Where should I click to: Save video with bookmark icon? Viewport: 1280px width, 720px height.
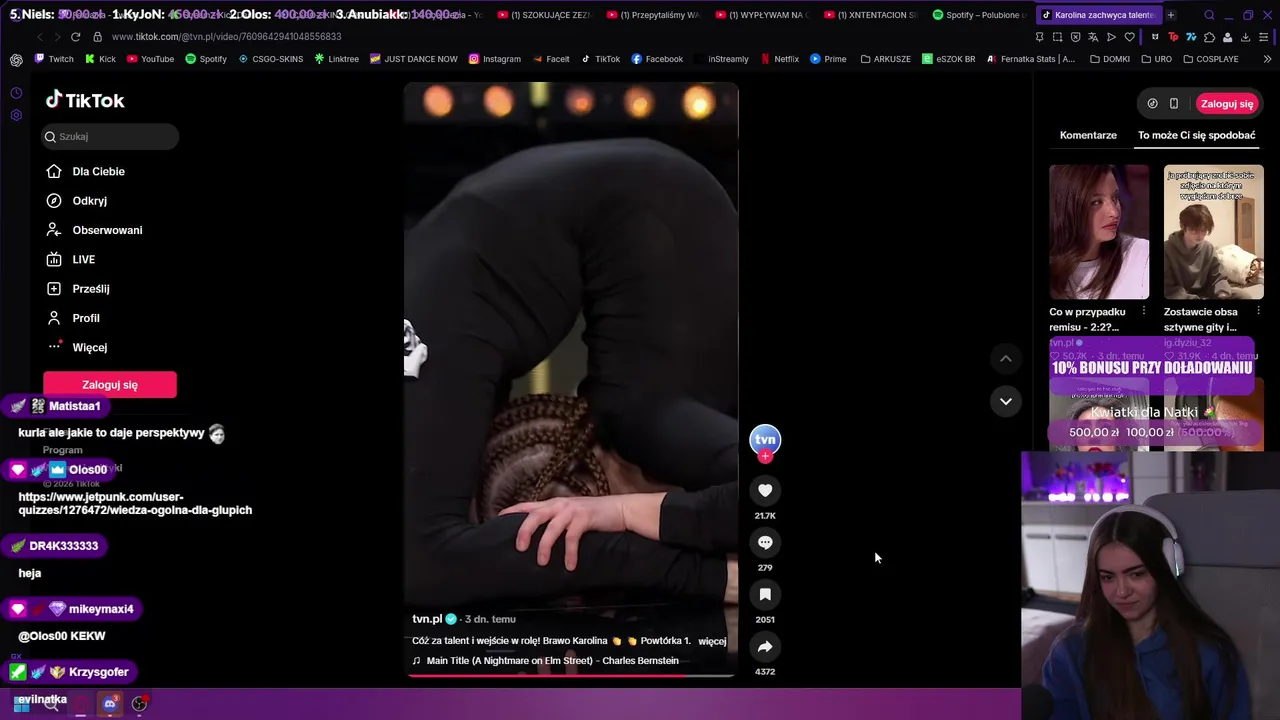tap(765, 594)
